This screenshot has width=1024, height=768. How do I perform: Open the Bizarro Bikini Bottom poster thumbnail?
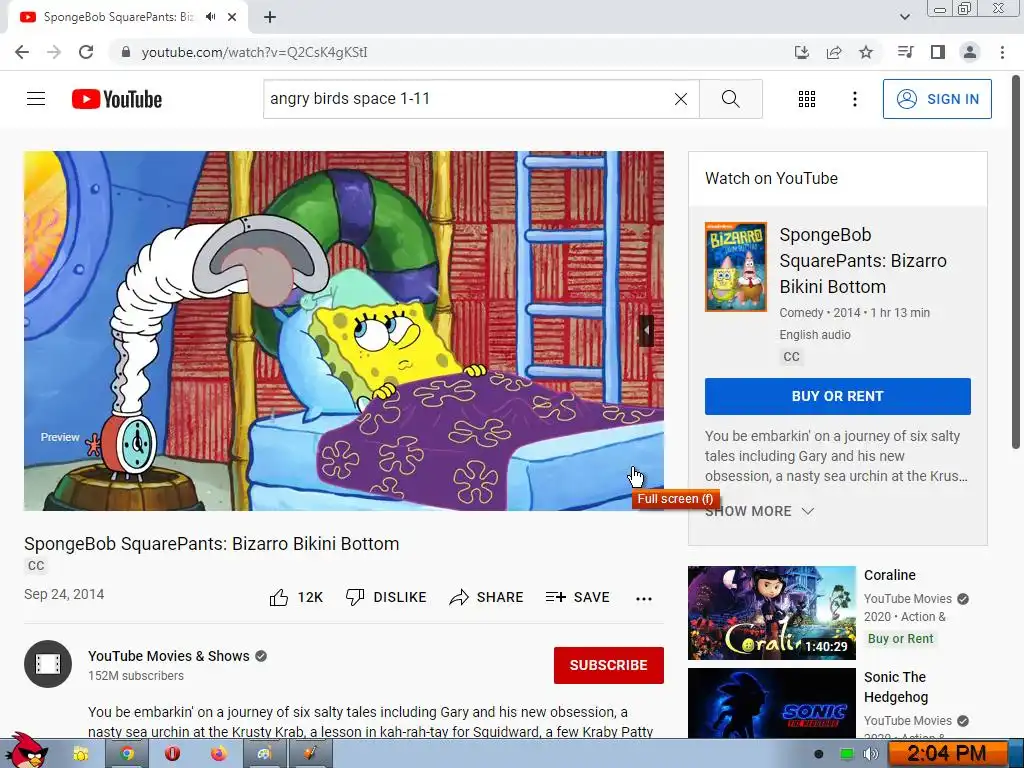tap(736, 267)
